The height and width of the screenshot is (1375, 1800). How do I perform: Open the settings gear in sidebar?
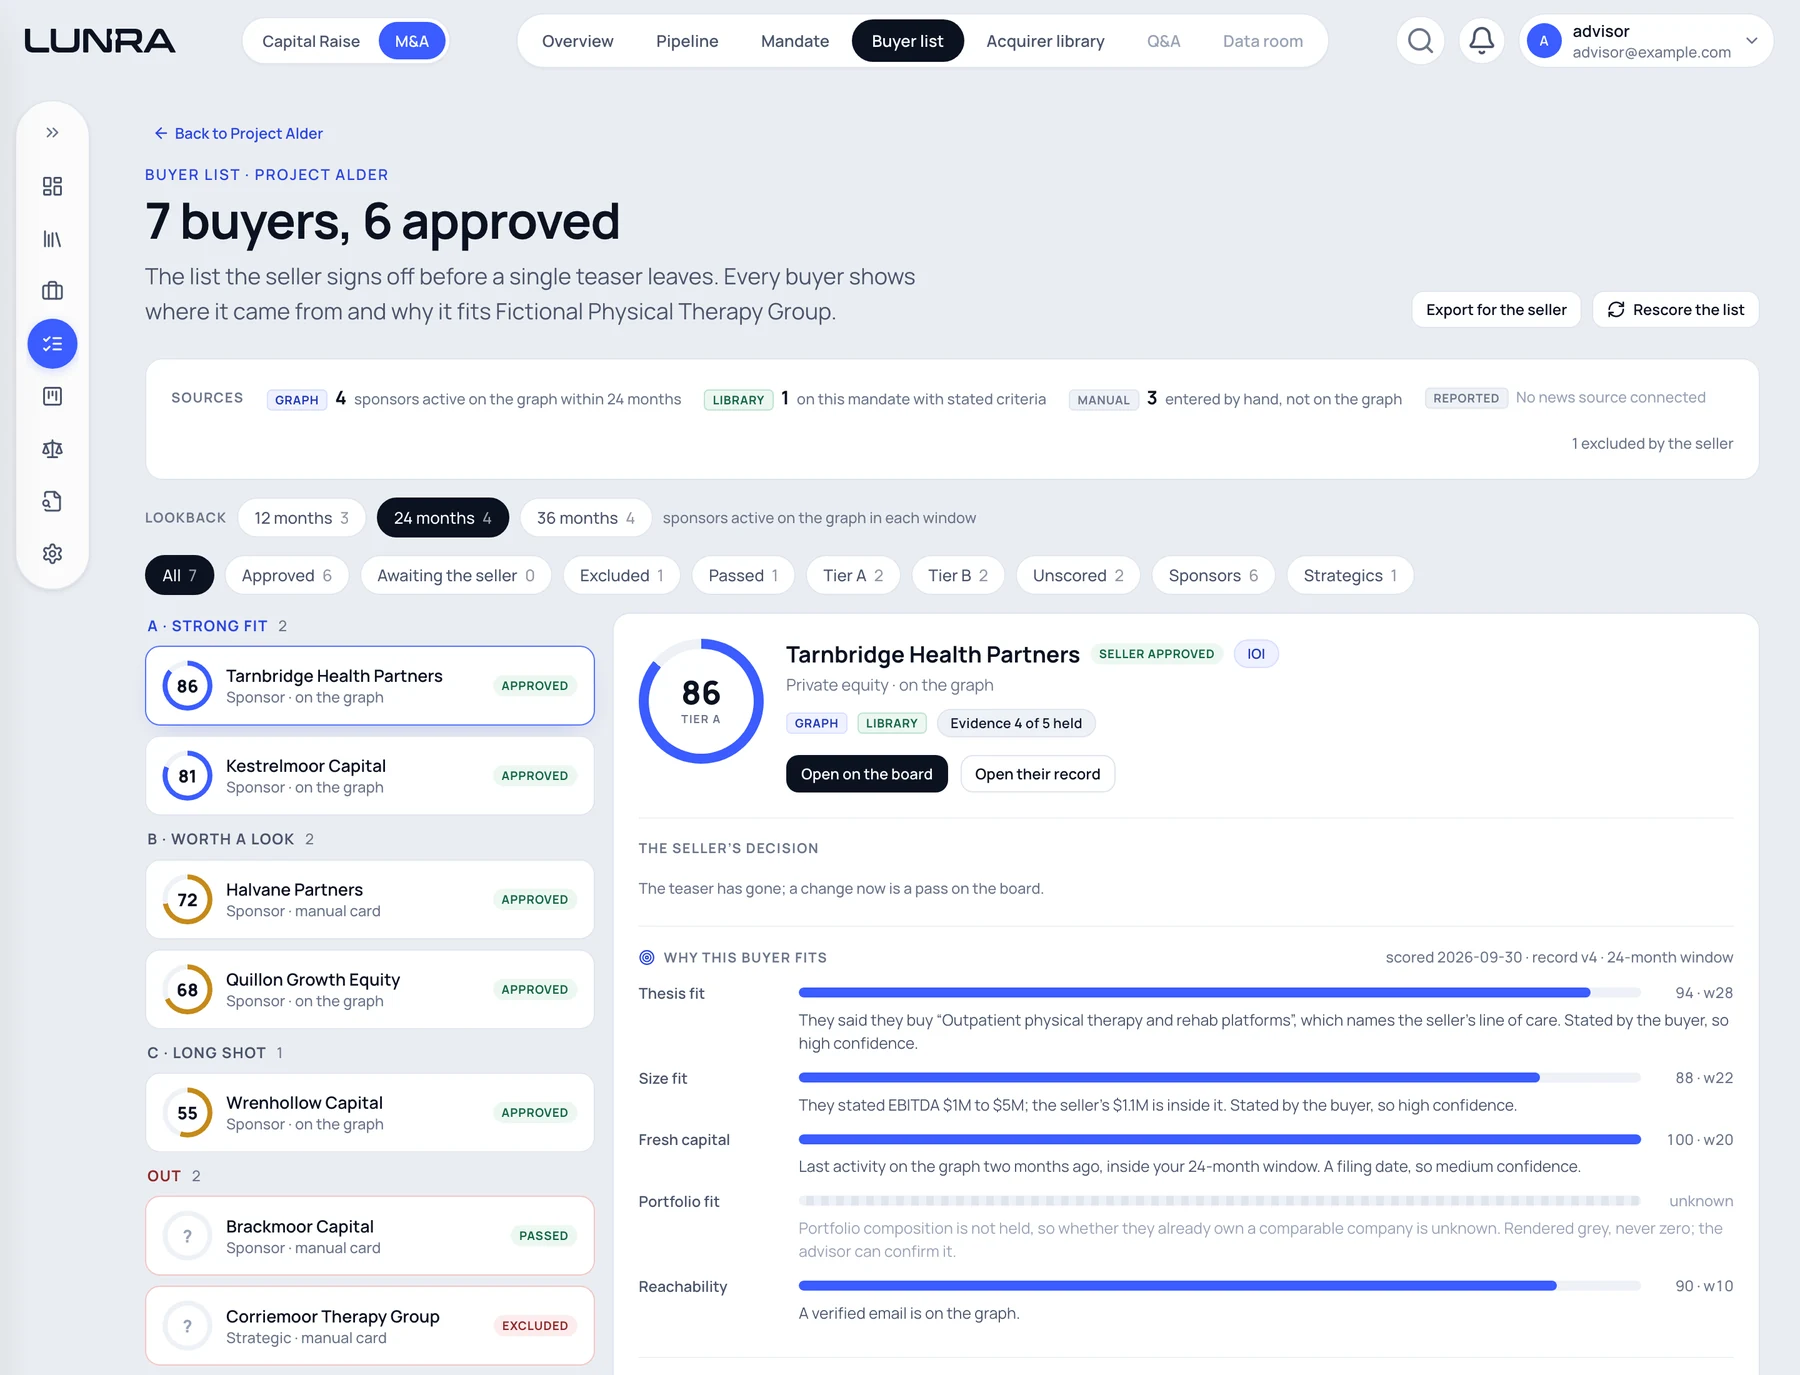tap(52, 554)
